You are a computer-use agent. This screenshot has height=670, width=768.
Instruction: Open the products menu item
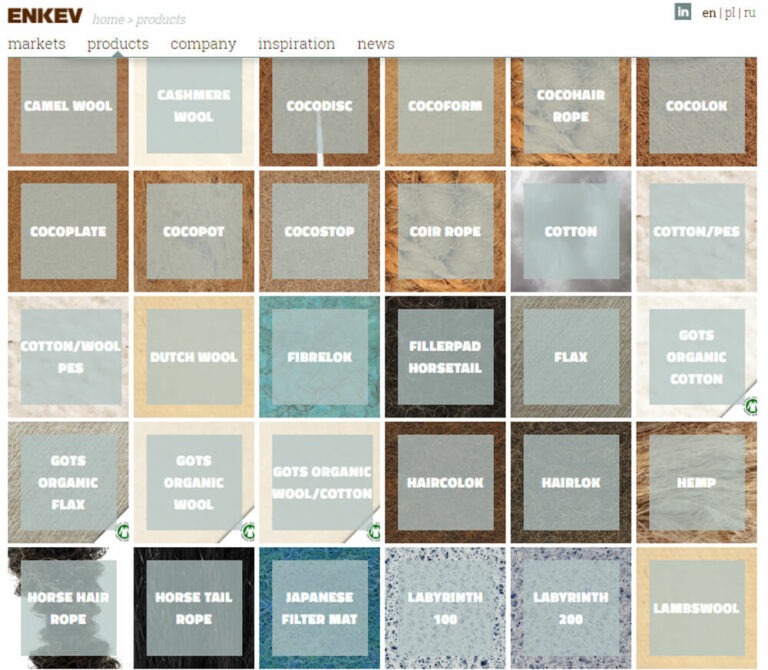118,44
